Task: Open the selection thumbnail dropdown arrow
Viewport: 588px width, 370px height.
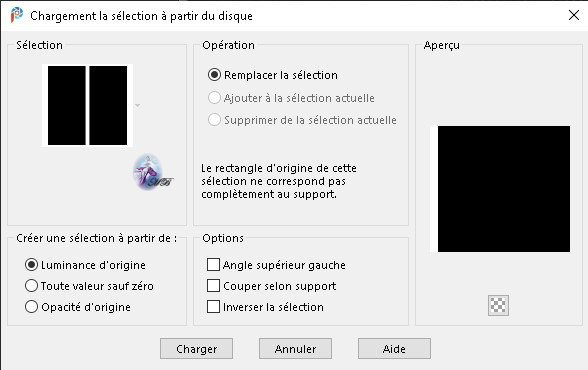Action: (138, 105)
